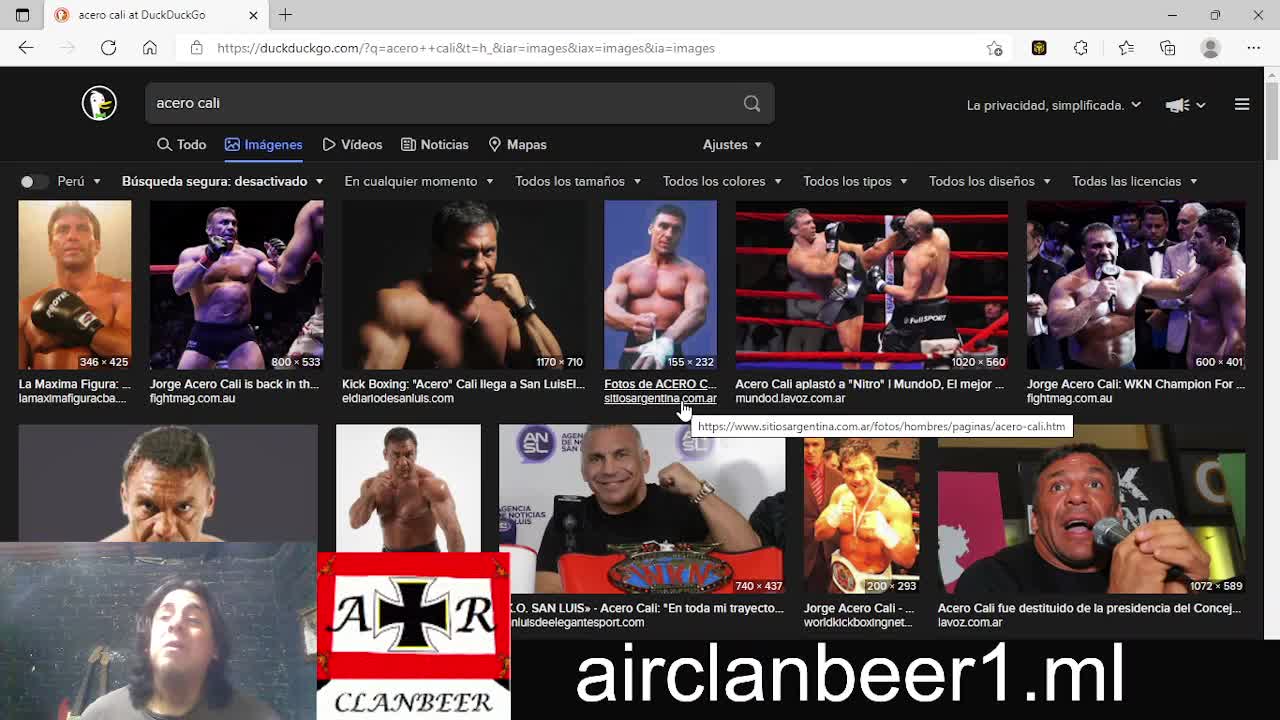1280x720 pixels.
Task: Go back with browser back arrow
Action: [x=26, y=48]
